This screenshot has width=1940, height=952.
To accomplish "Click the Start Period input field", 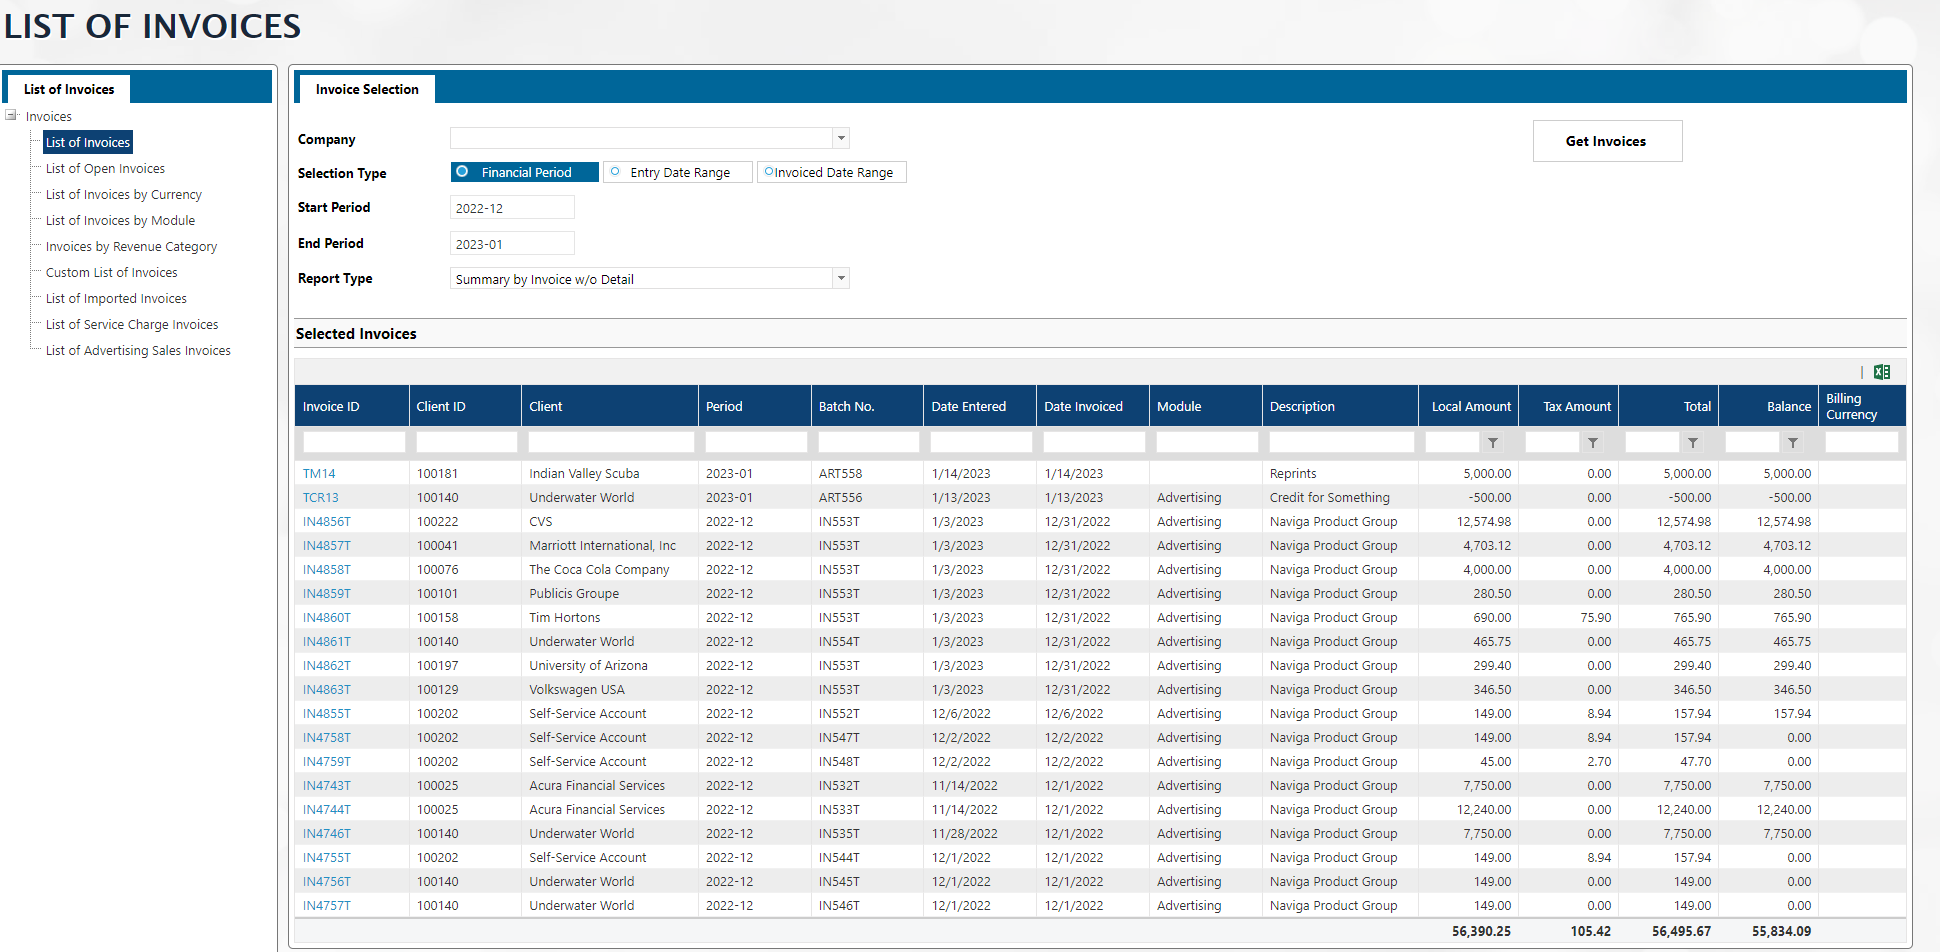I will click(x=512, y=208).
